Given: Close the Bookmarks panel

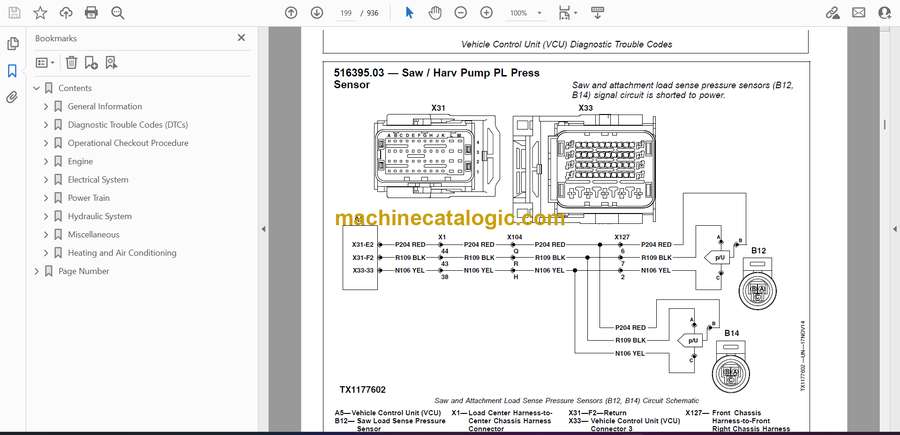Looking at the screenshot, I should click(241, 38).
